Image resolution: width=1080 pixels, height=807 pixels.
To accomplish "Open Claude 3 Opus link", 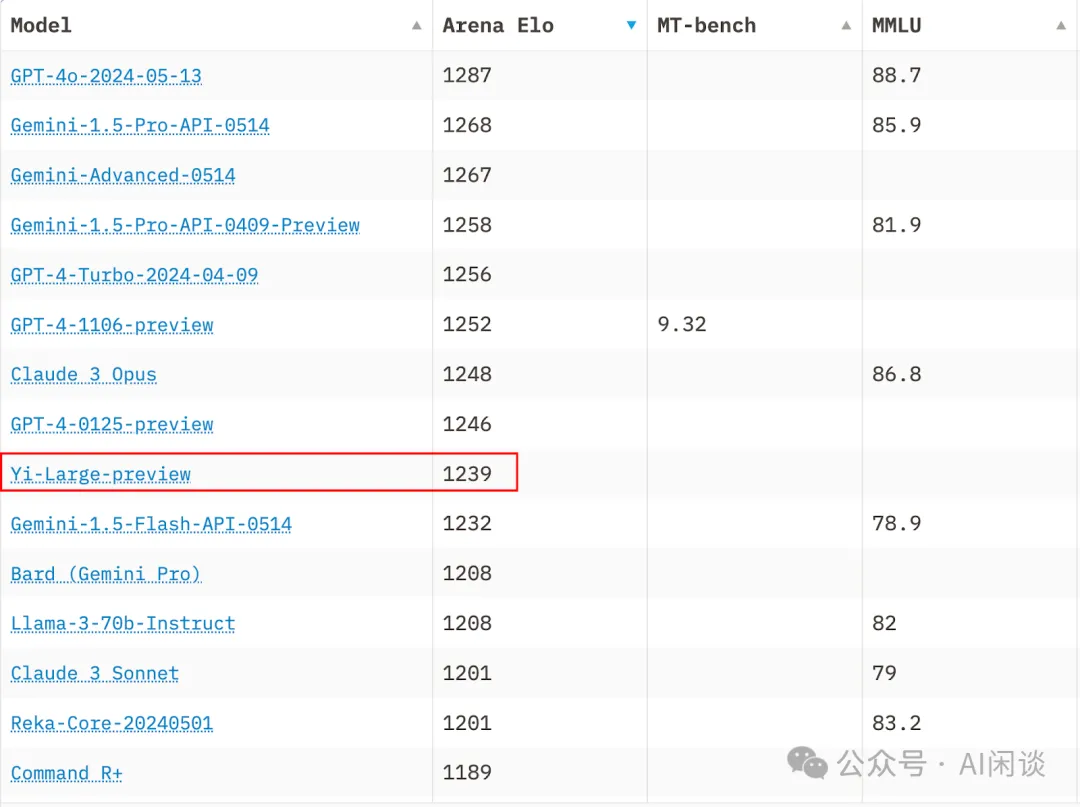I will pyautogui.click(x=83, y=375).
